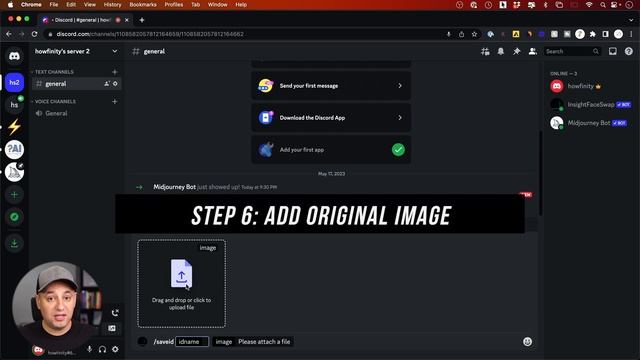Deafen with headphones icon
The image size is (640, 360).
tap(102, 349)
